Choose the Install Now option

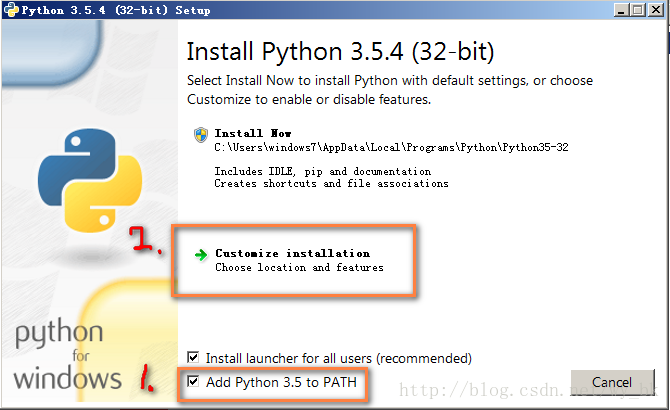pyautogui.click(x=381, y=158)
